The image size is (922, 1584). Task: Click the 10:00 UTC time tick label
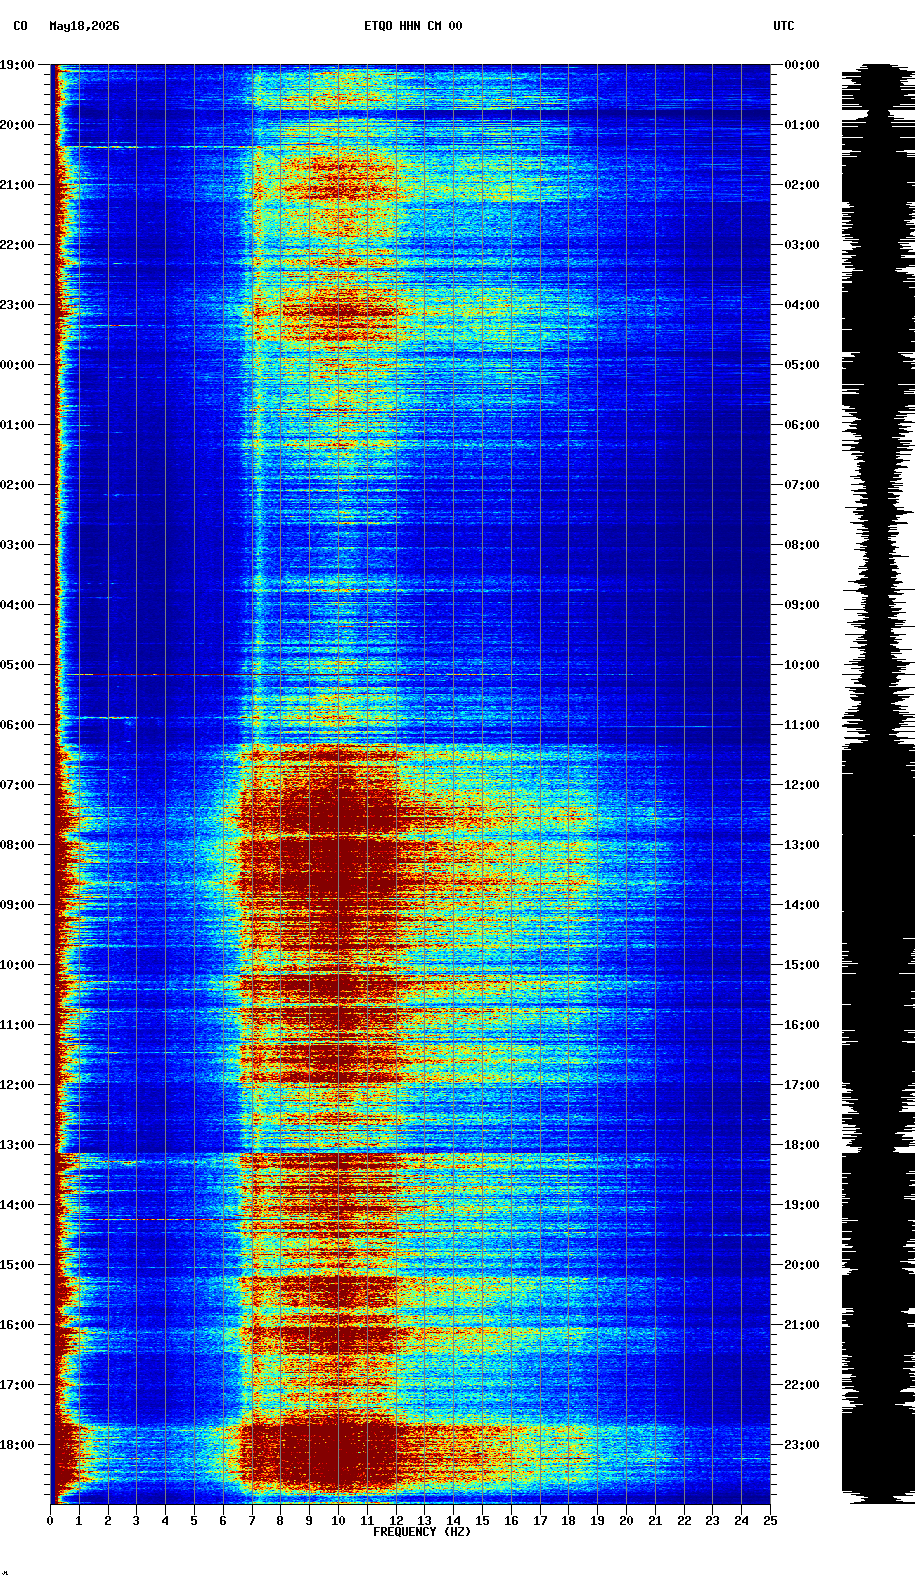click(803, 665)
